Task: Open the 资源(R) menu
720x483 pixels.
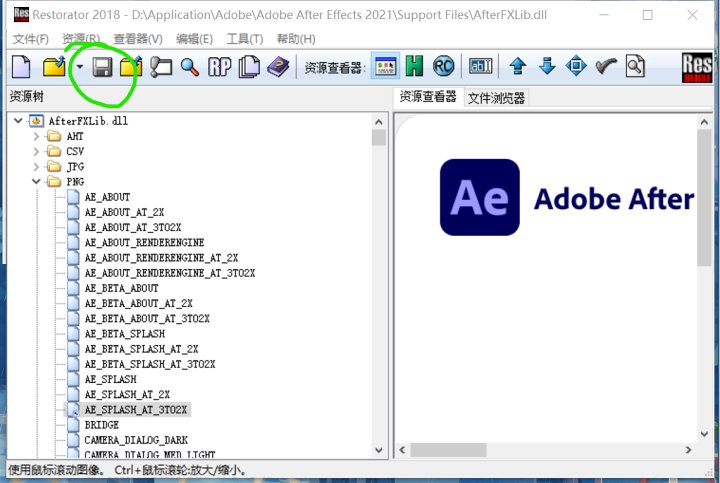Action: (x=81, y=39)
